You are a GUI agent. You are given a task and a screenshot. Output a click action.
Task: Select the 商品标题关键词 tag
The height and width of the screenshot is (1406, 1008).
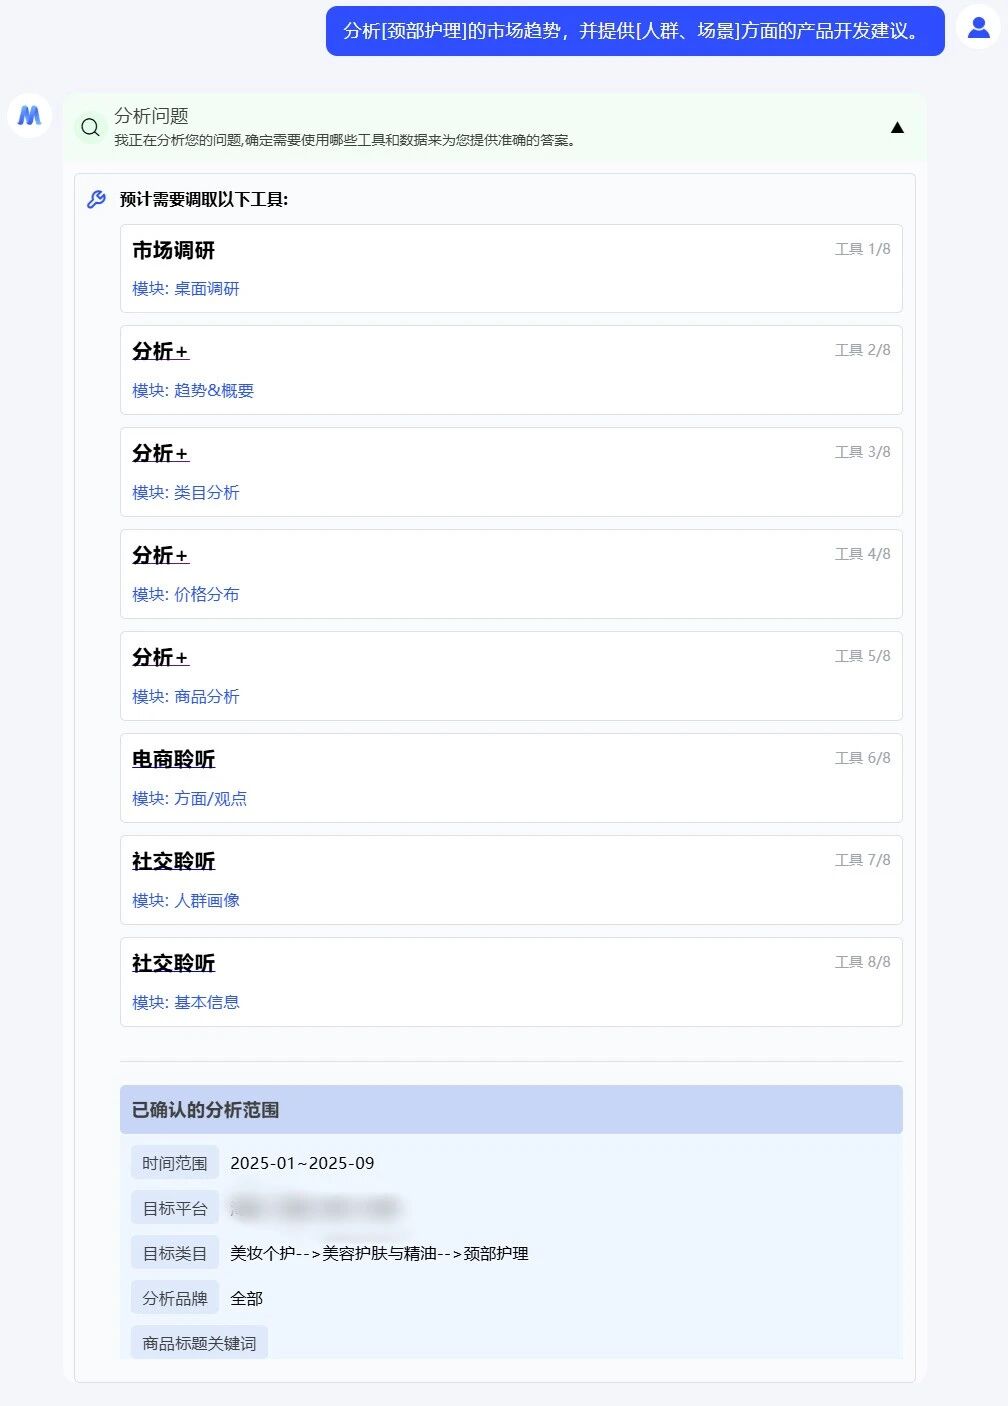click(x=199, y=1343)
